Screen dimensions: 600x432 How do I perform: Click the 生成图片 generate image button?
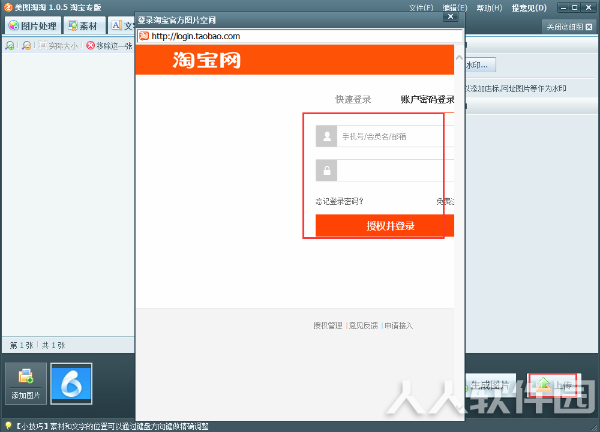tap(490, 385)
